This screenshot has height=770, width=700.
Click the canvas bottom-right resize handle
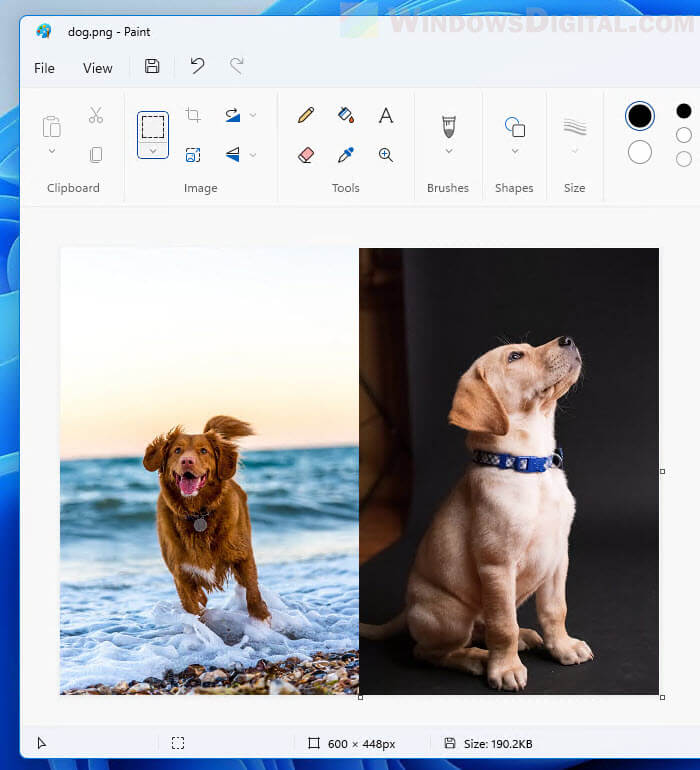point(662,697)
